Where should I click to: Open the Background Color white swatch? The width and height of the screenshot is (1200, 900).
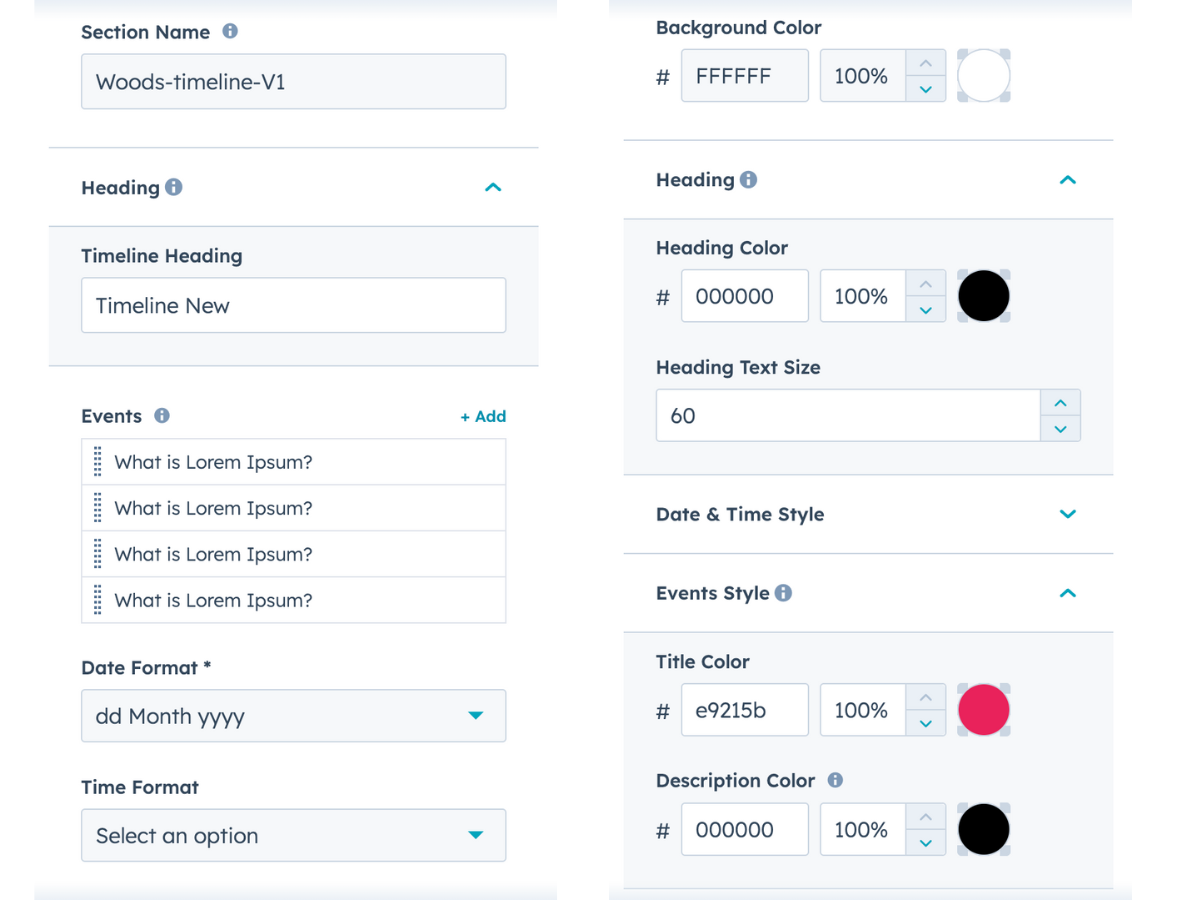pyautogui.click(x=984, y=76)
